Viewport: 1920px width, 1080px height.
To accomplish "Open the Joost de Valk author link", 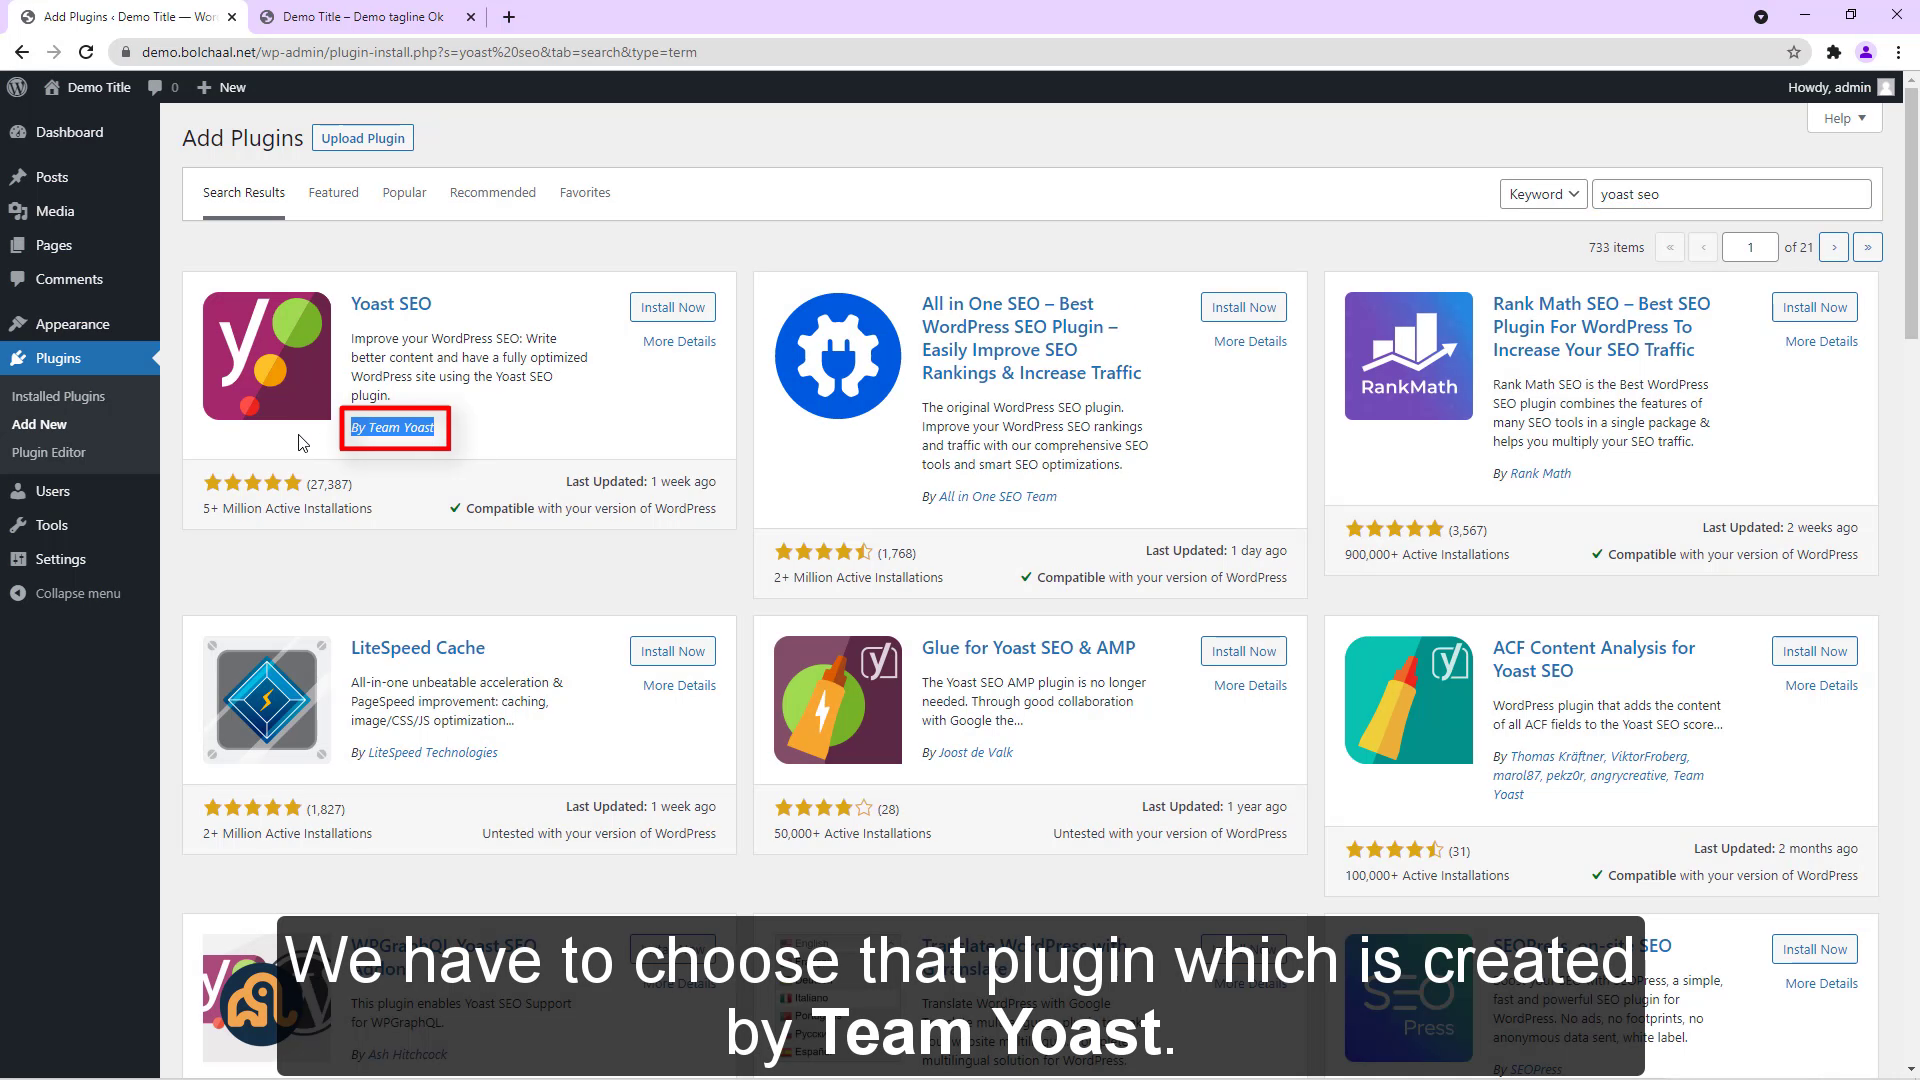I will 976,753.
